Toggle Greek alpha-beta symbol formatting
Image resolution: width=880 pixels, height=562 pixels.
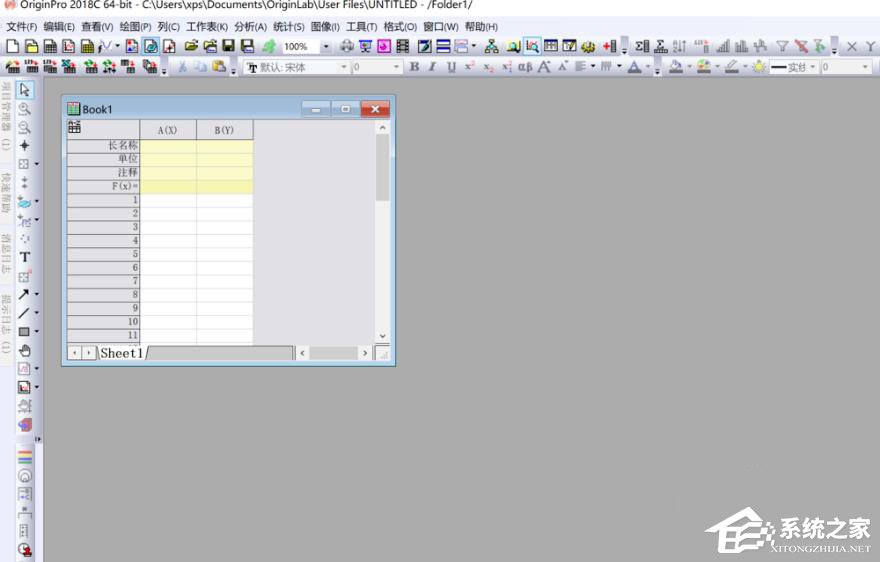(x=525, y=67)
